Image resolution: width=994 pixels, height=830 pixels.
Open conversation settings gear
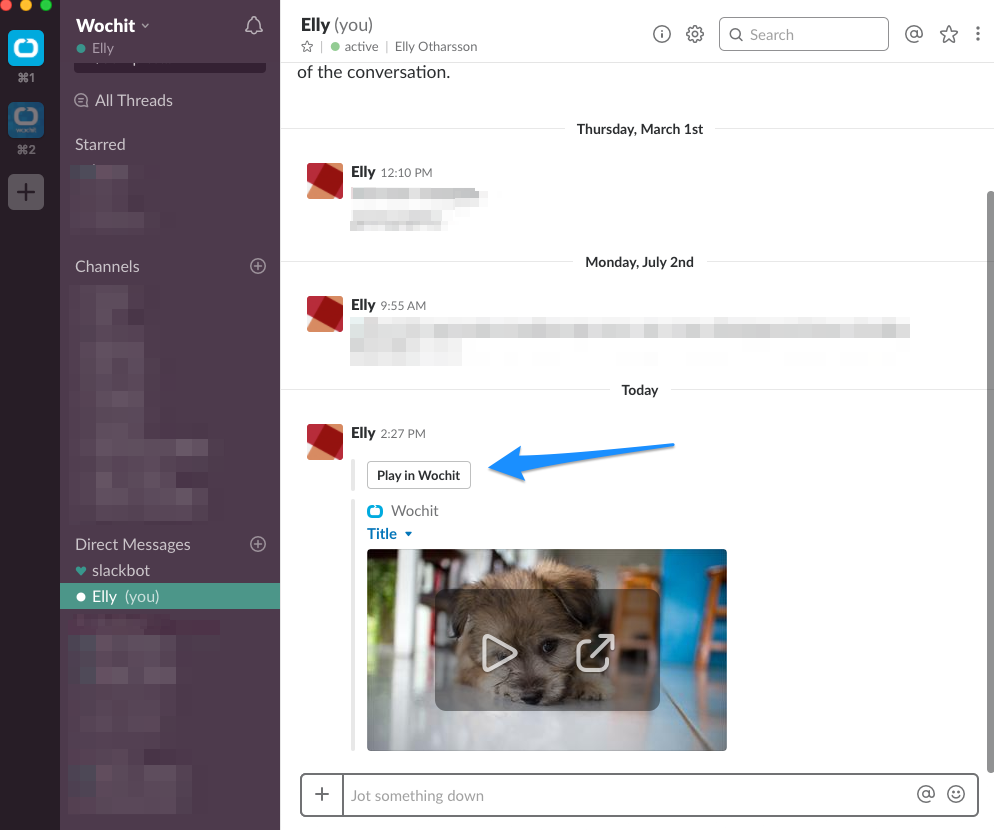pos(695,34)
